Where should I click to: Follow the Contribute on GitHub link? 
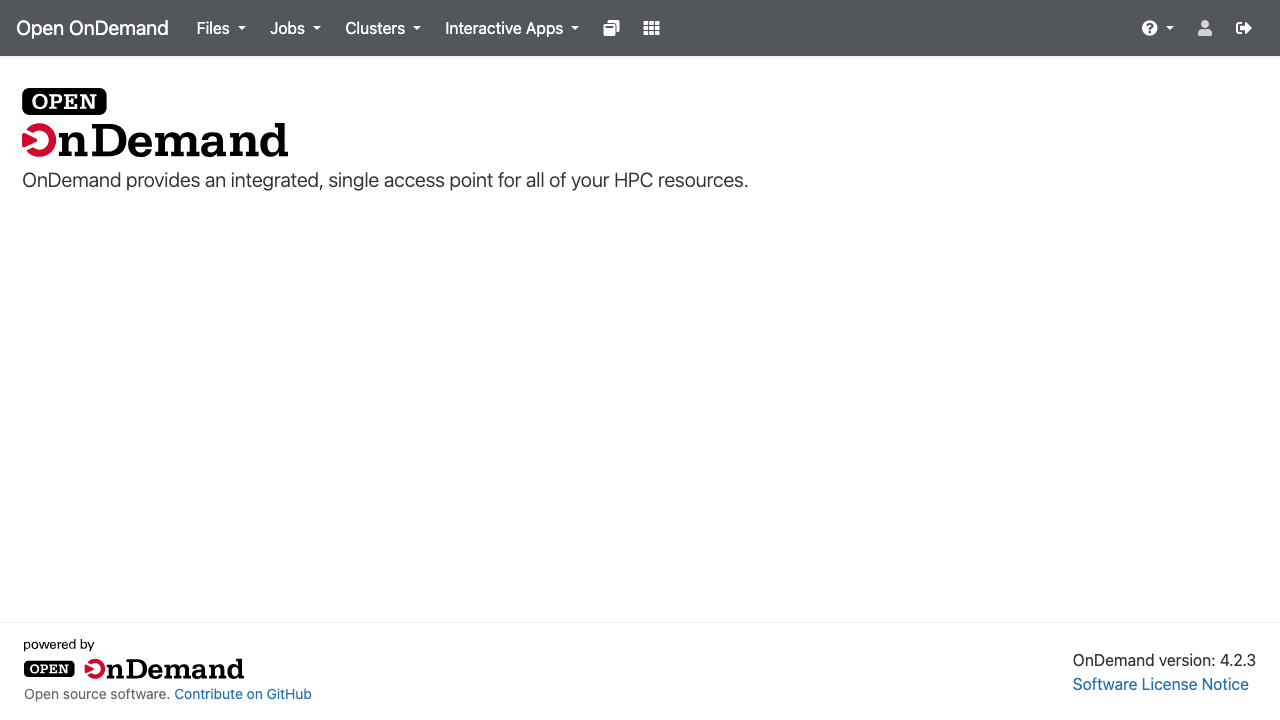[243, 694]
